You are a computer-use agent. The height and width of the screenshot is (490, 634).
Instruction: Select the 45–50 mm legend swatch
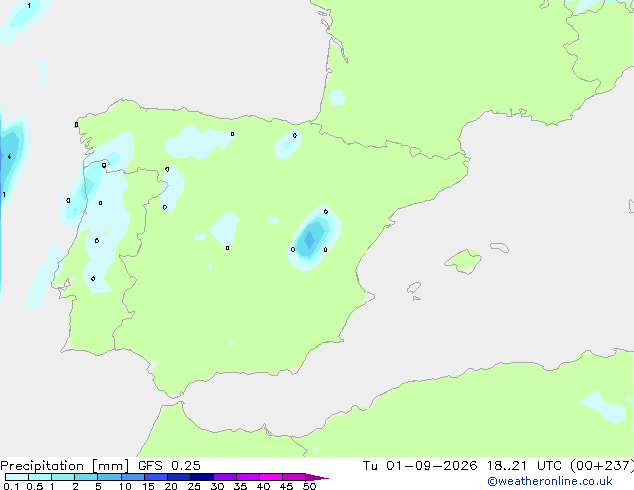[294, 477]
